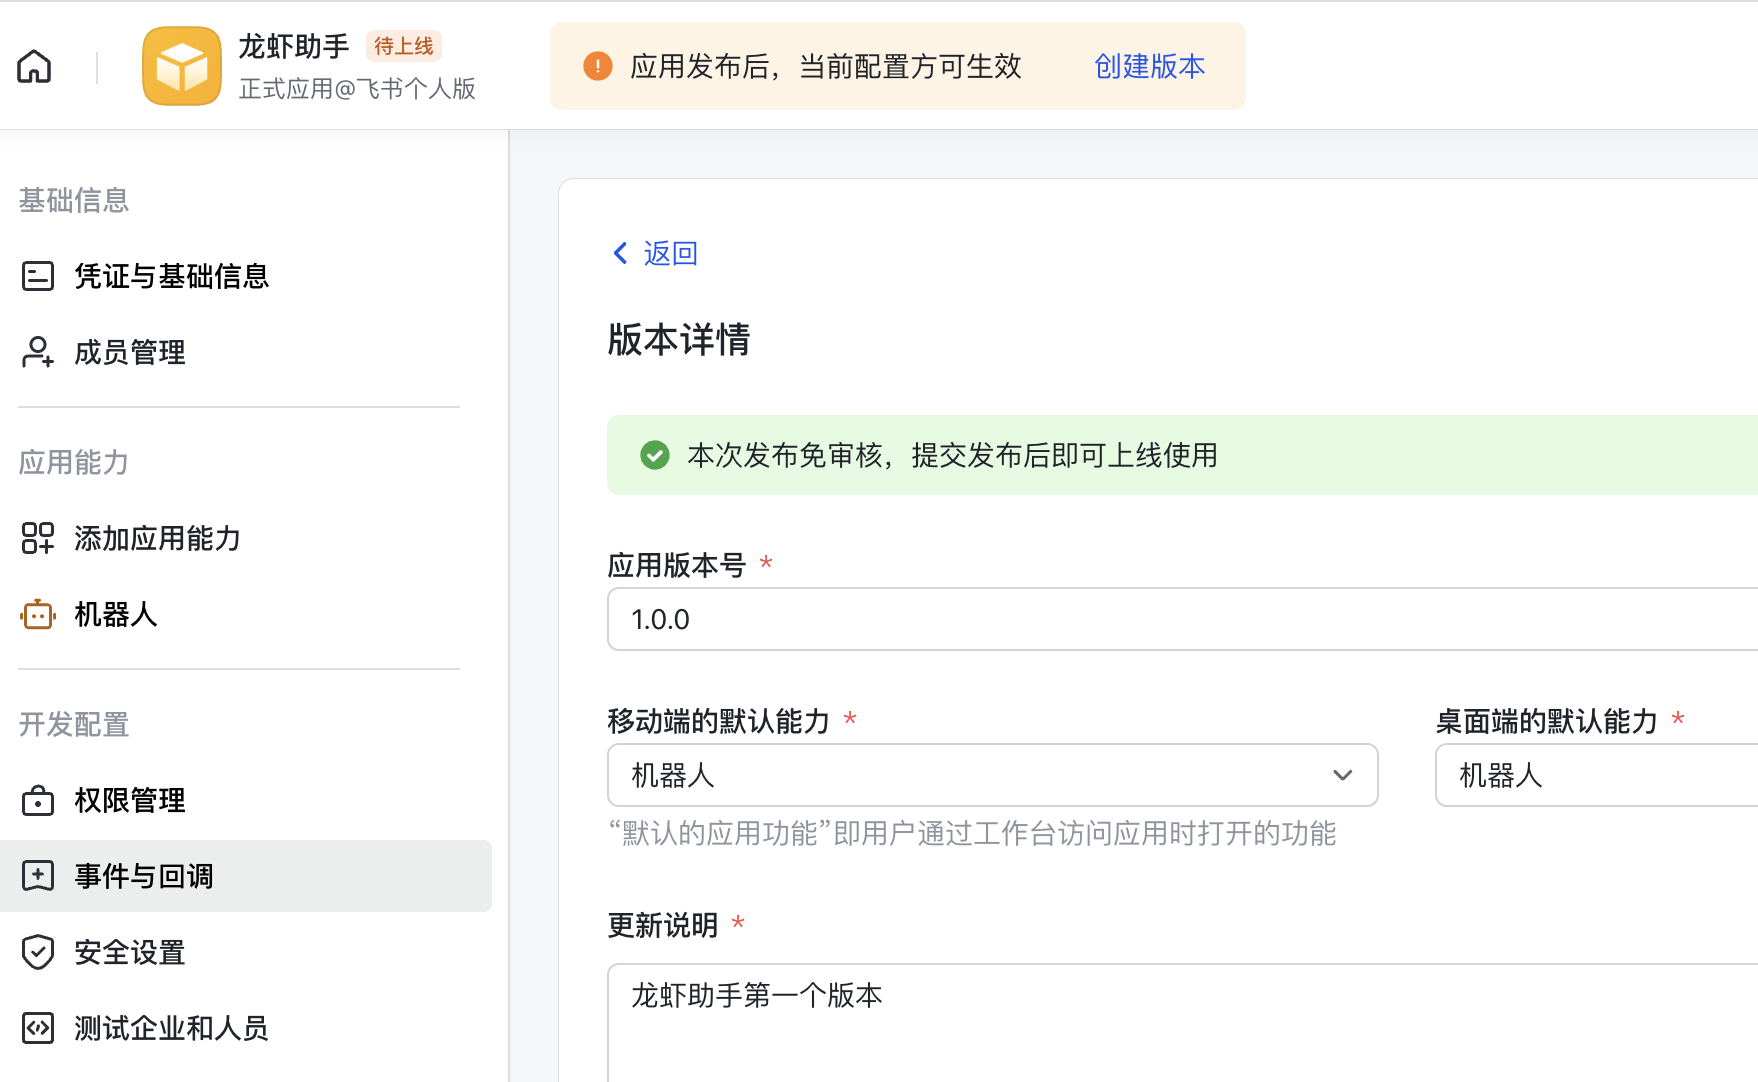
Task: Click the 待上线 status badge
Action: pyautogui.click(x=403, y=46)
